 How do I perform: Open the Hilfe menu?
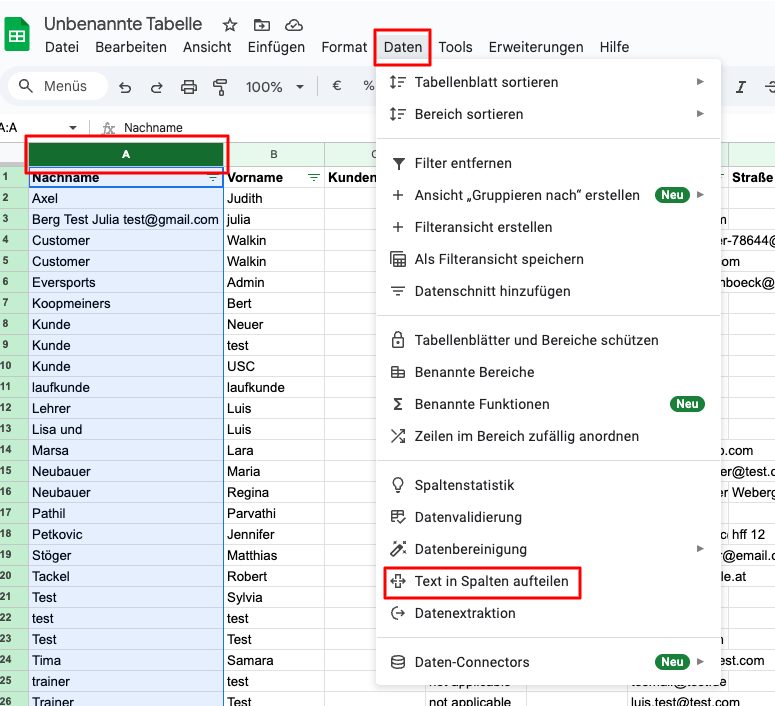coord(614,47)
